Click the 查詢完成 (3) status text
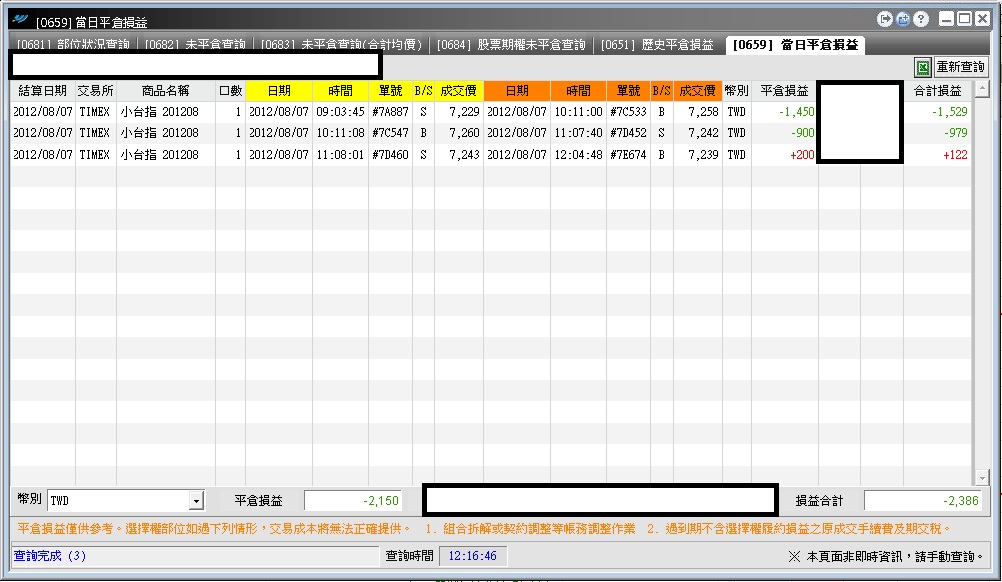Screen dimensions: 1002x582 pyautogui.click(x=50, y=556)
